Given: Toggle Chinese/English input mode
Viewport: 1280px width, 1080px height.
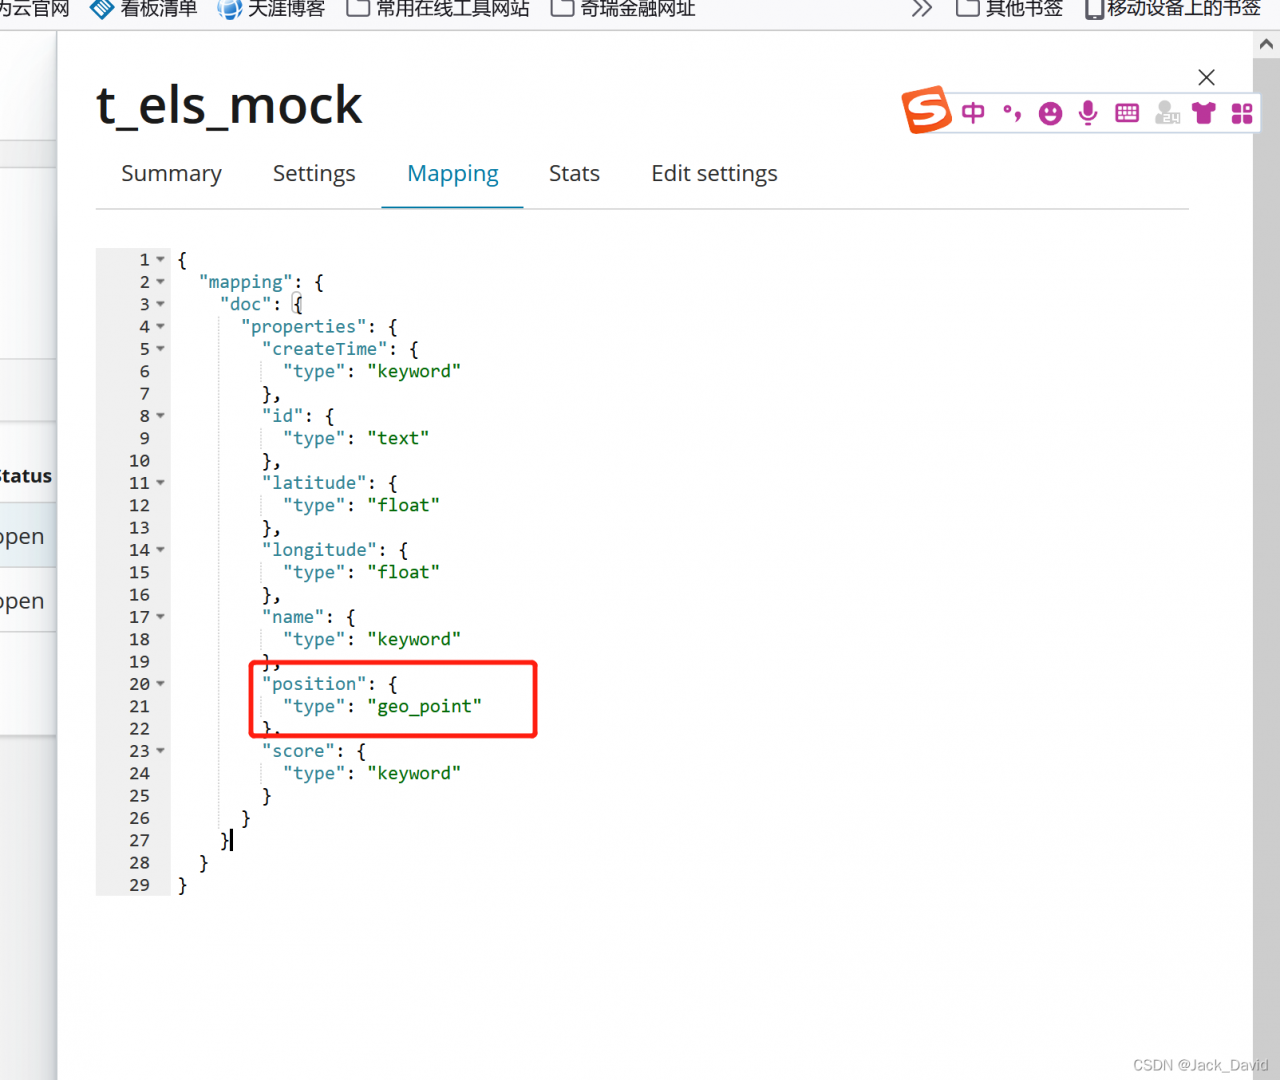Looking at the screenshot, I should (973, 113).
